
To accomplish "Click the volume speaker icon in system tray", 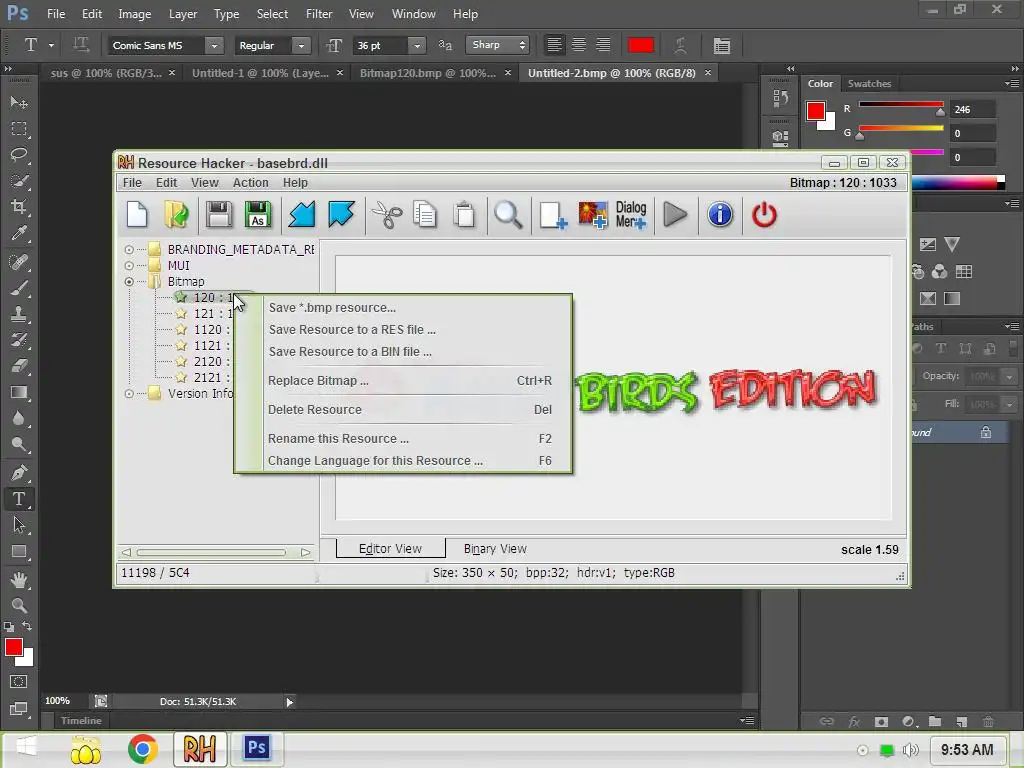I will point(910,750).
